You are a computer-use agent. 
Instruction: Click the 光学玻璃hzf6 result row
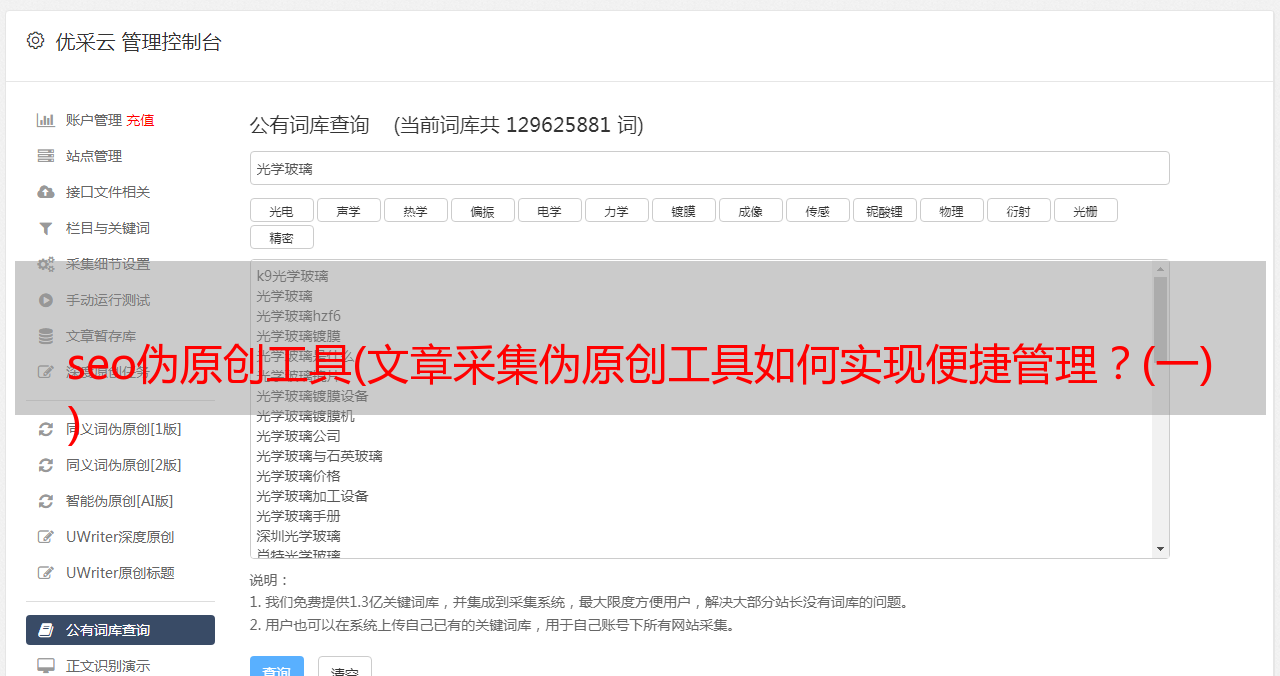pyautogui.click(x=702, y=316)
